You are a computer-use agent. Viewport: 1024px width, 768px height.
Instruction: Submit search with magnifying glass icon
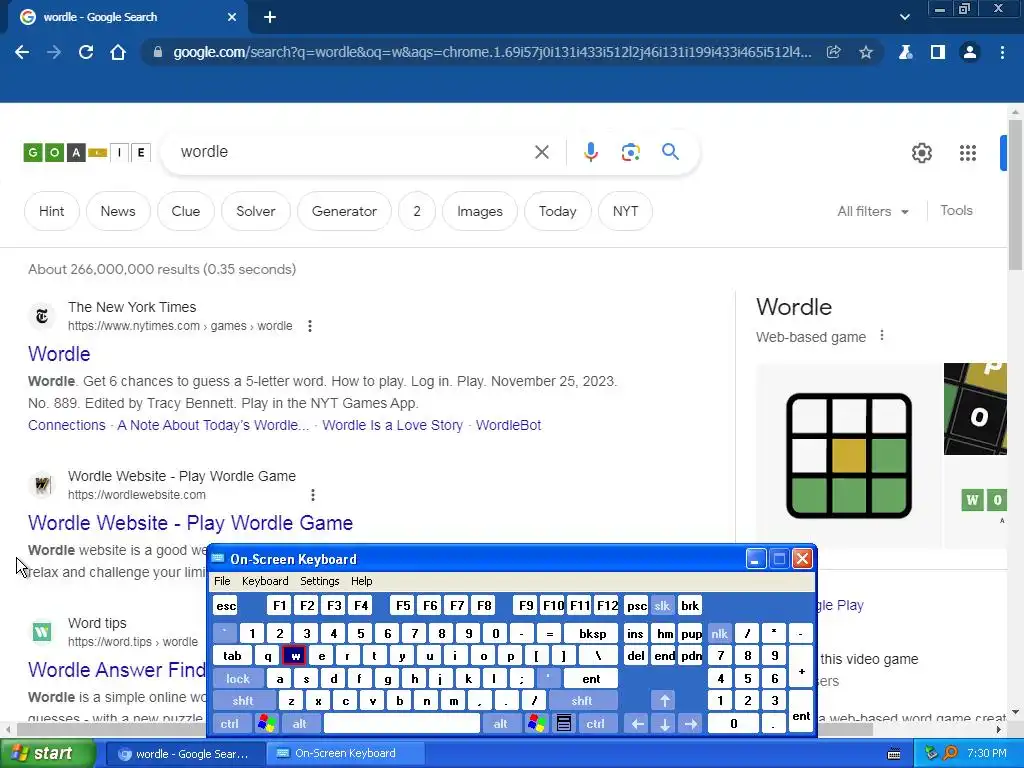[x=671, y=152]
